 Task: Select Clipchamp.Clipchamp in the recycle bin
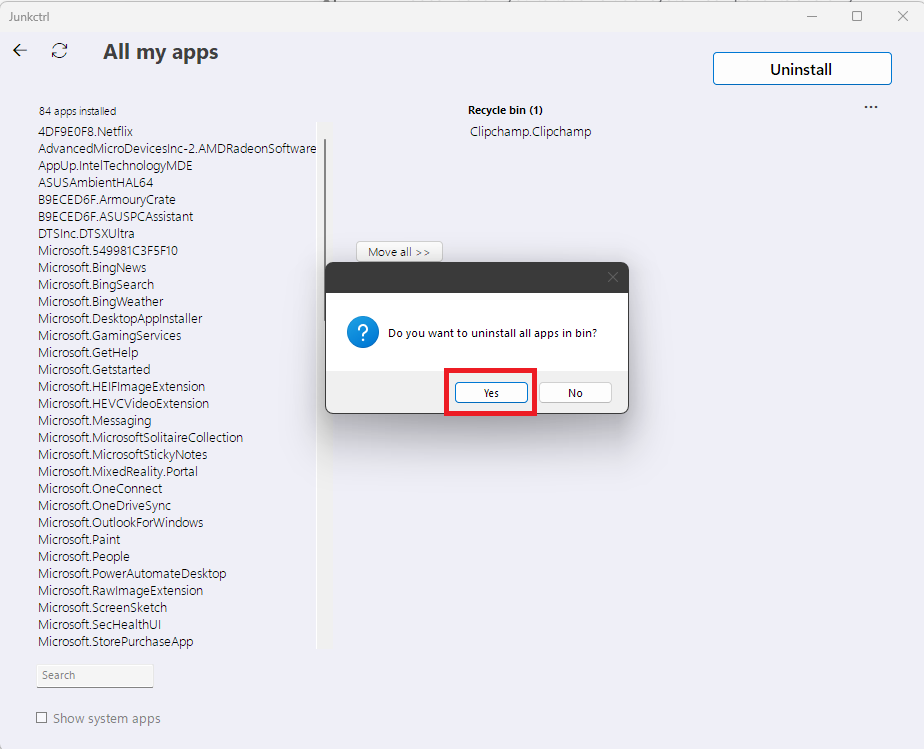pos(530,132)
